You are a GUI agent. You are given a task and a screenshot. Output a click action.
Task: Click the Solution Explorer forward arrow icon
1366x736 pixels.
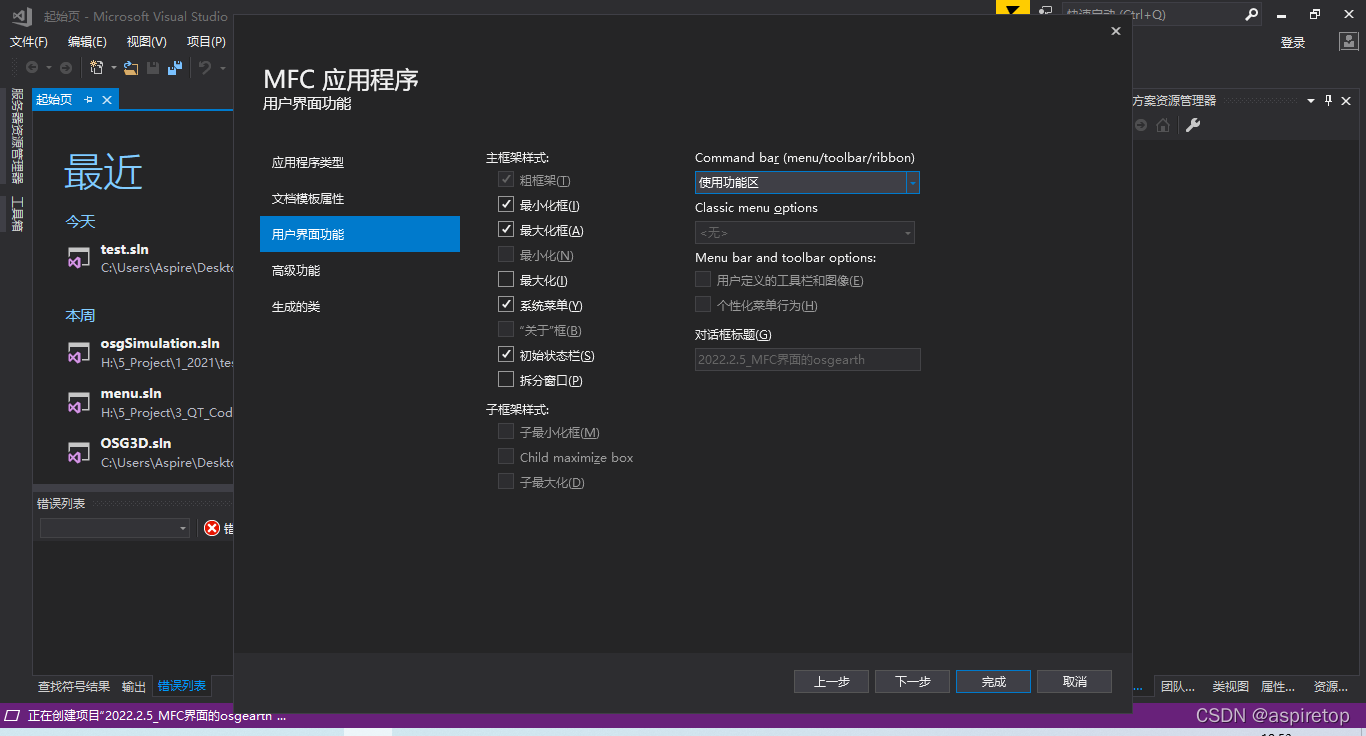(x=1141, y=125)
